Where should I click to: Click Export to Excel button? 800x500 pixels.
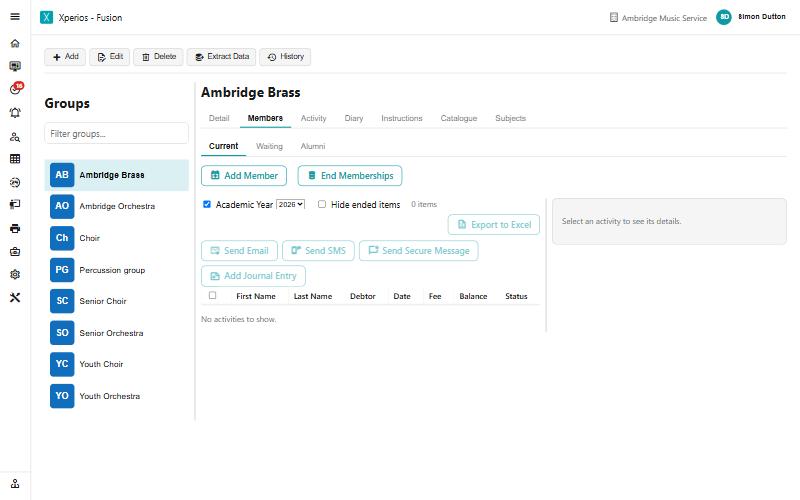tap(494, 224)
